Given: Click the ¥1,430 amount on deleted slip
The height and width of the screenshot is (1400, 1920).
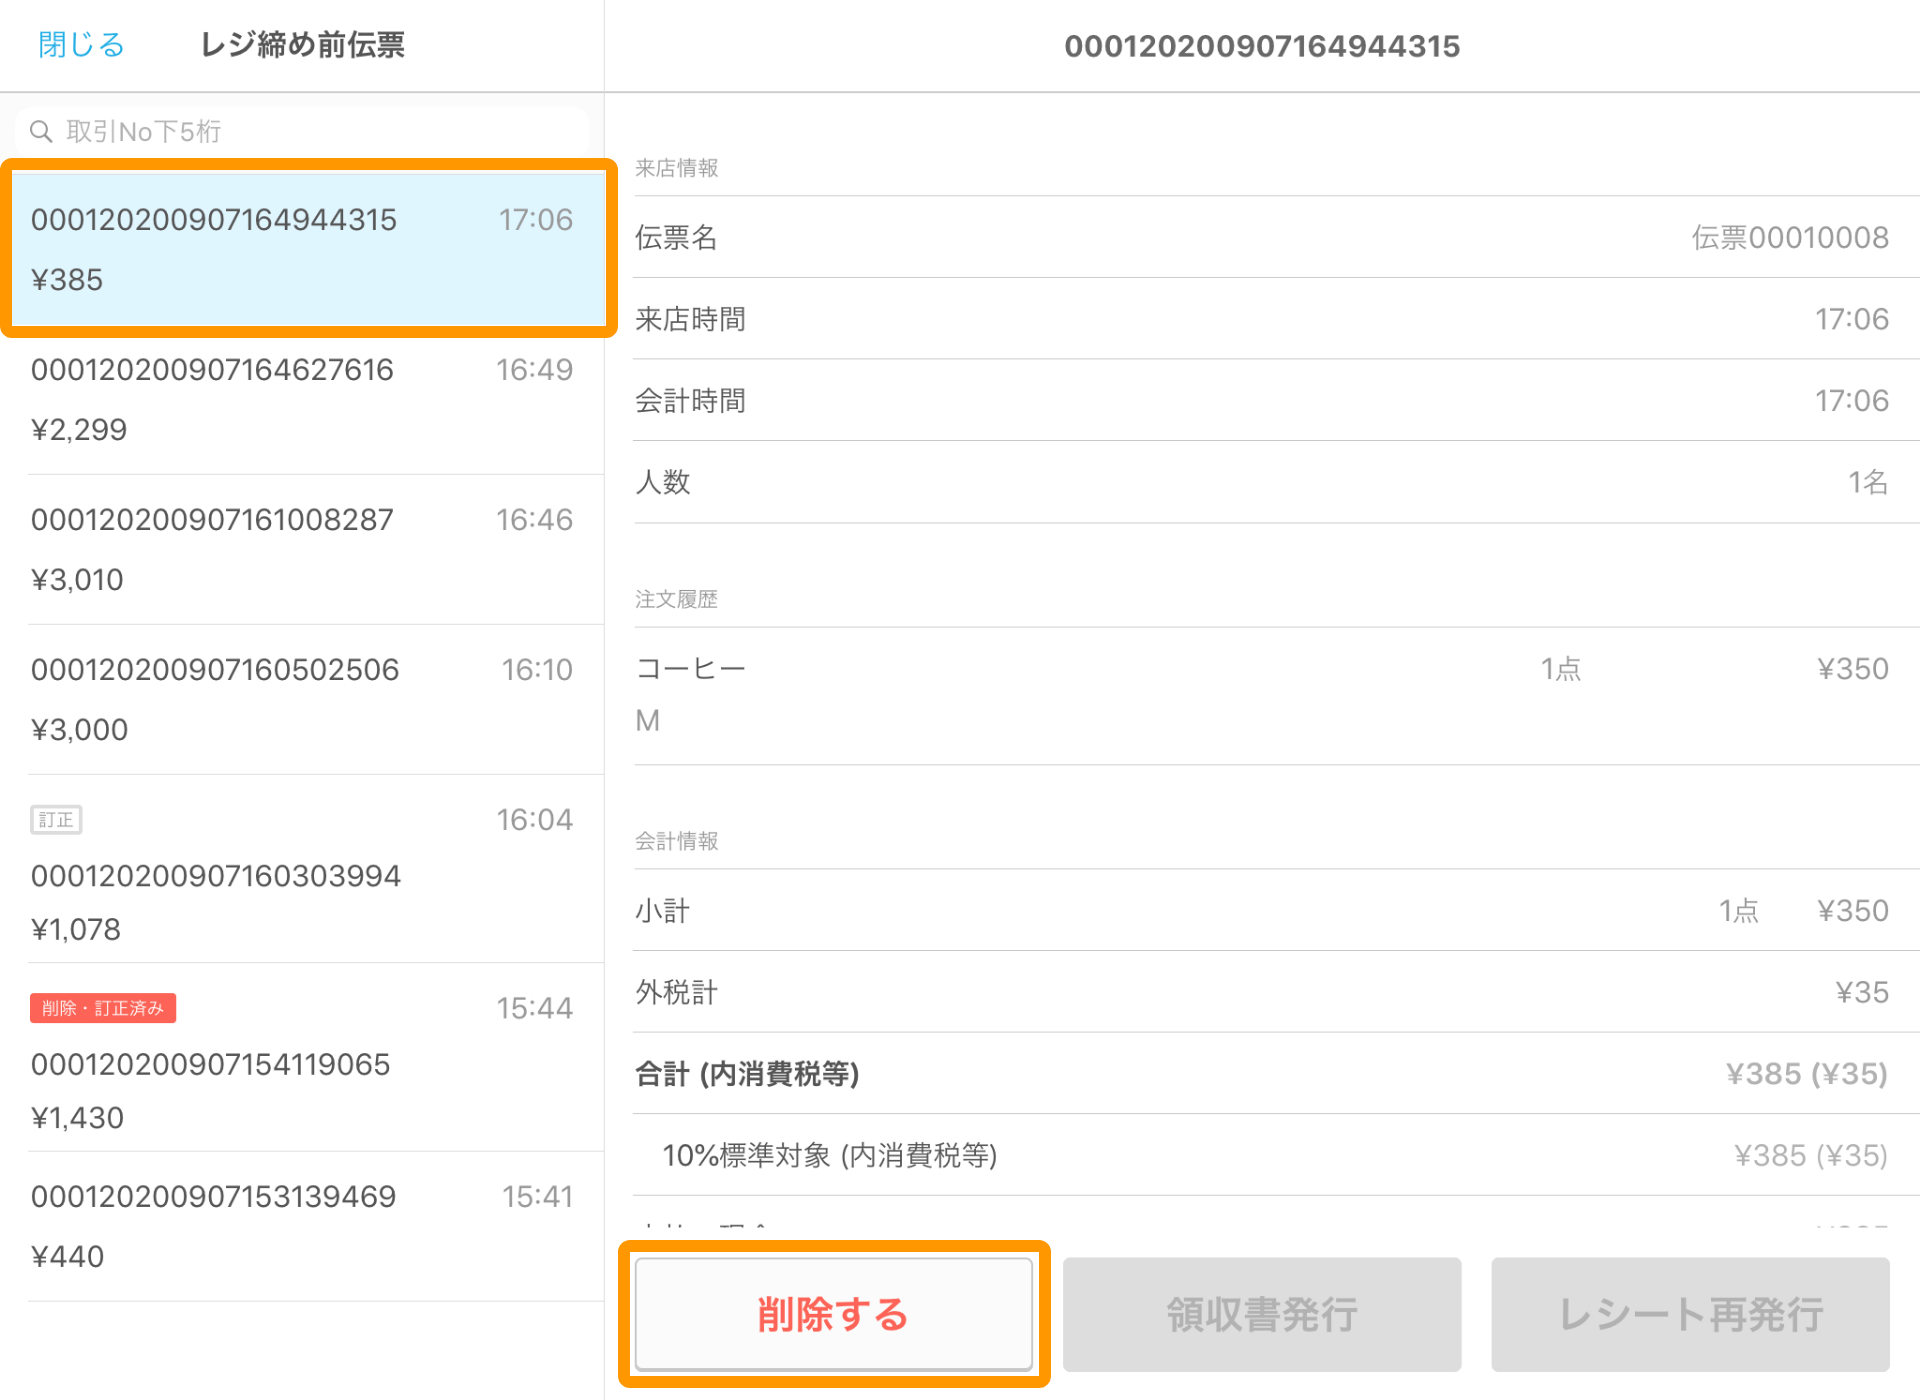Looking at the screenshot, I should click(x=78, y=1118).
